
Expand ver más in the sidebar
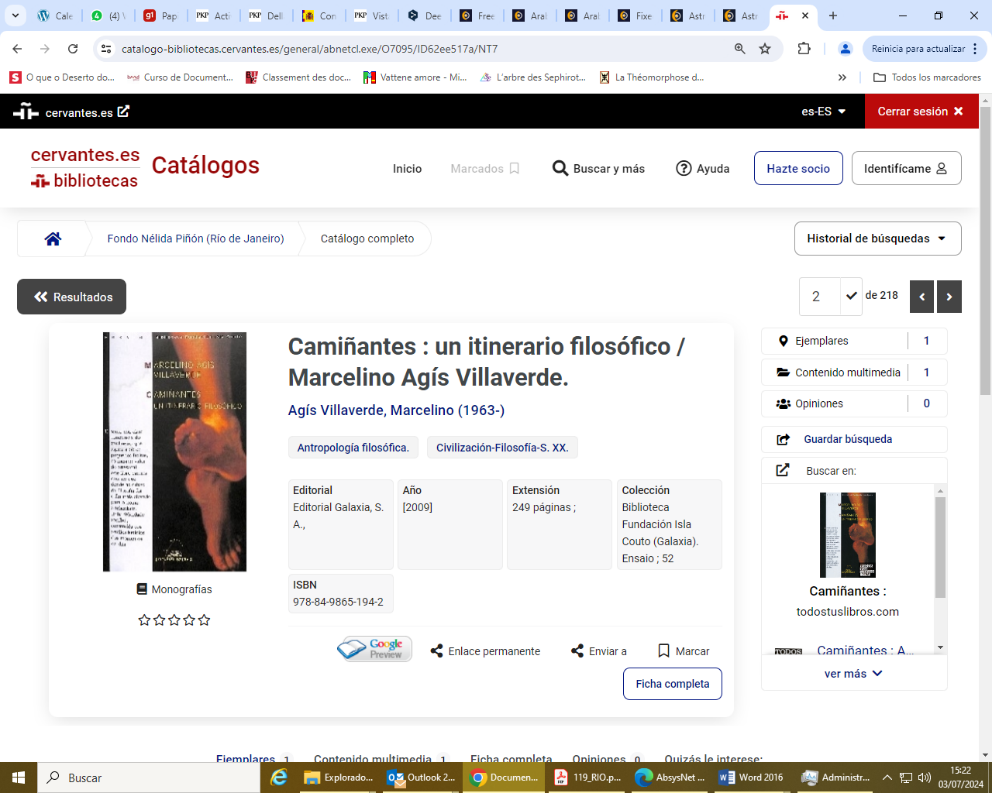click(853, 673)
